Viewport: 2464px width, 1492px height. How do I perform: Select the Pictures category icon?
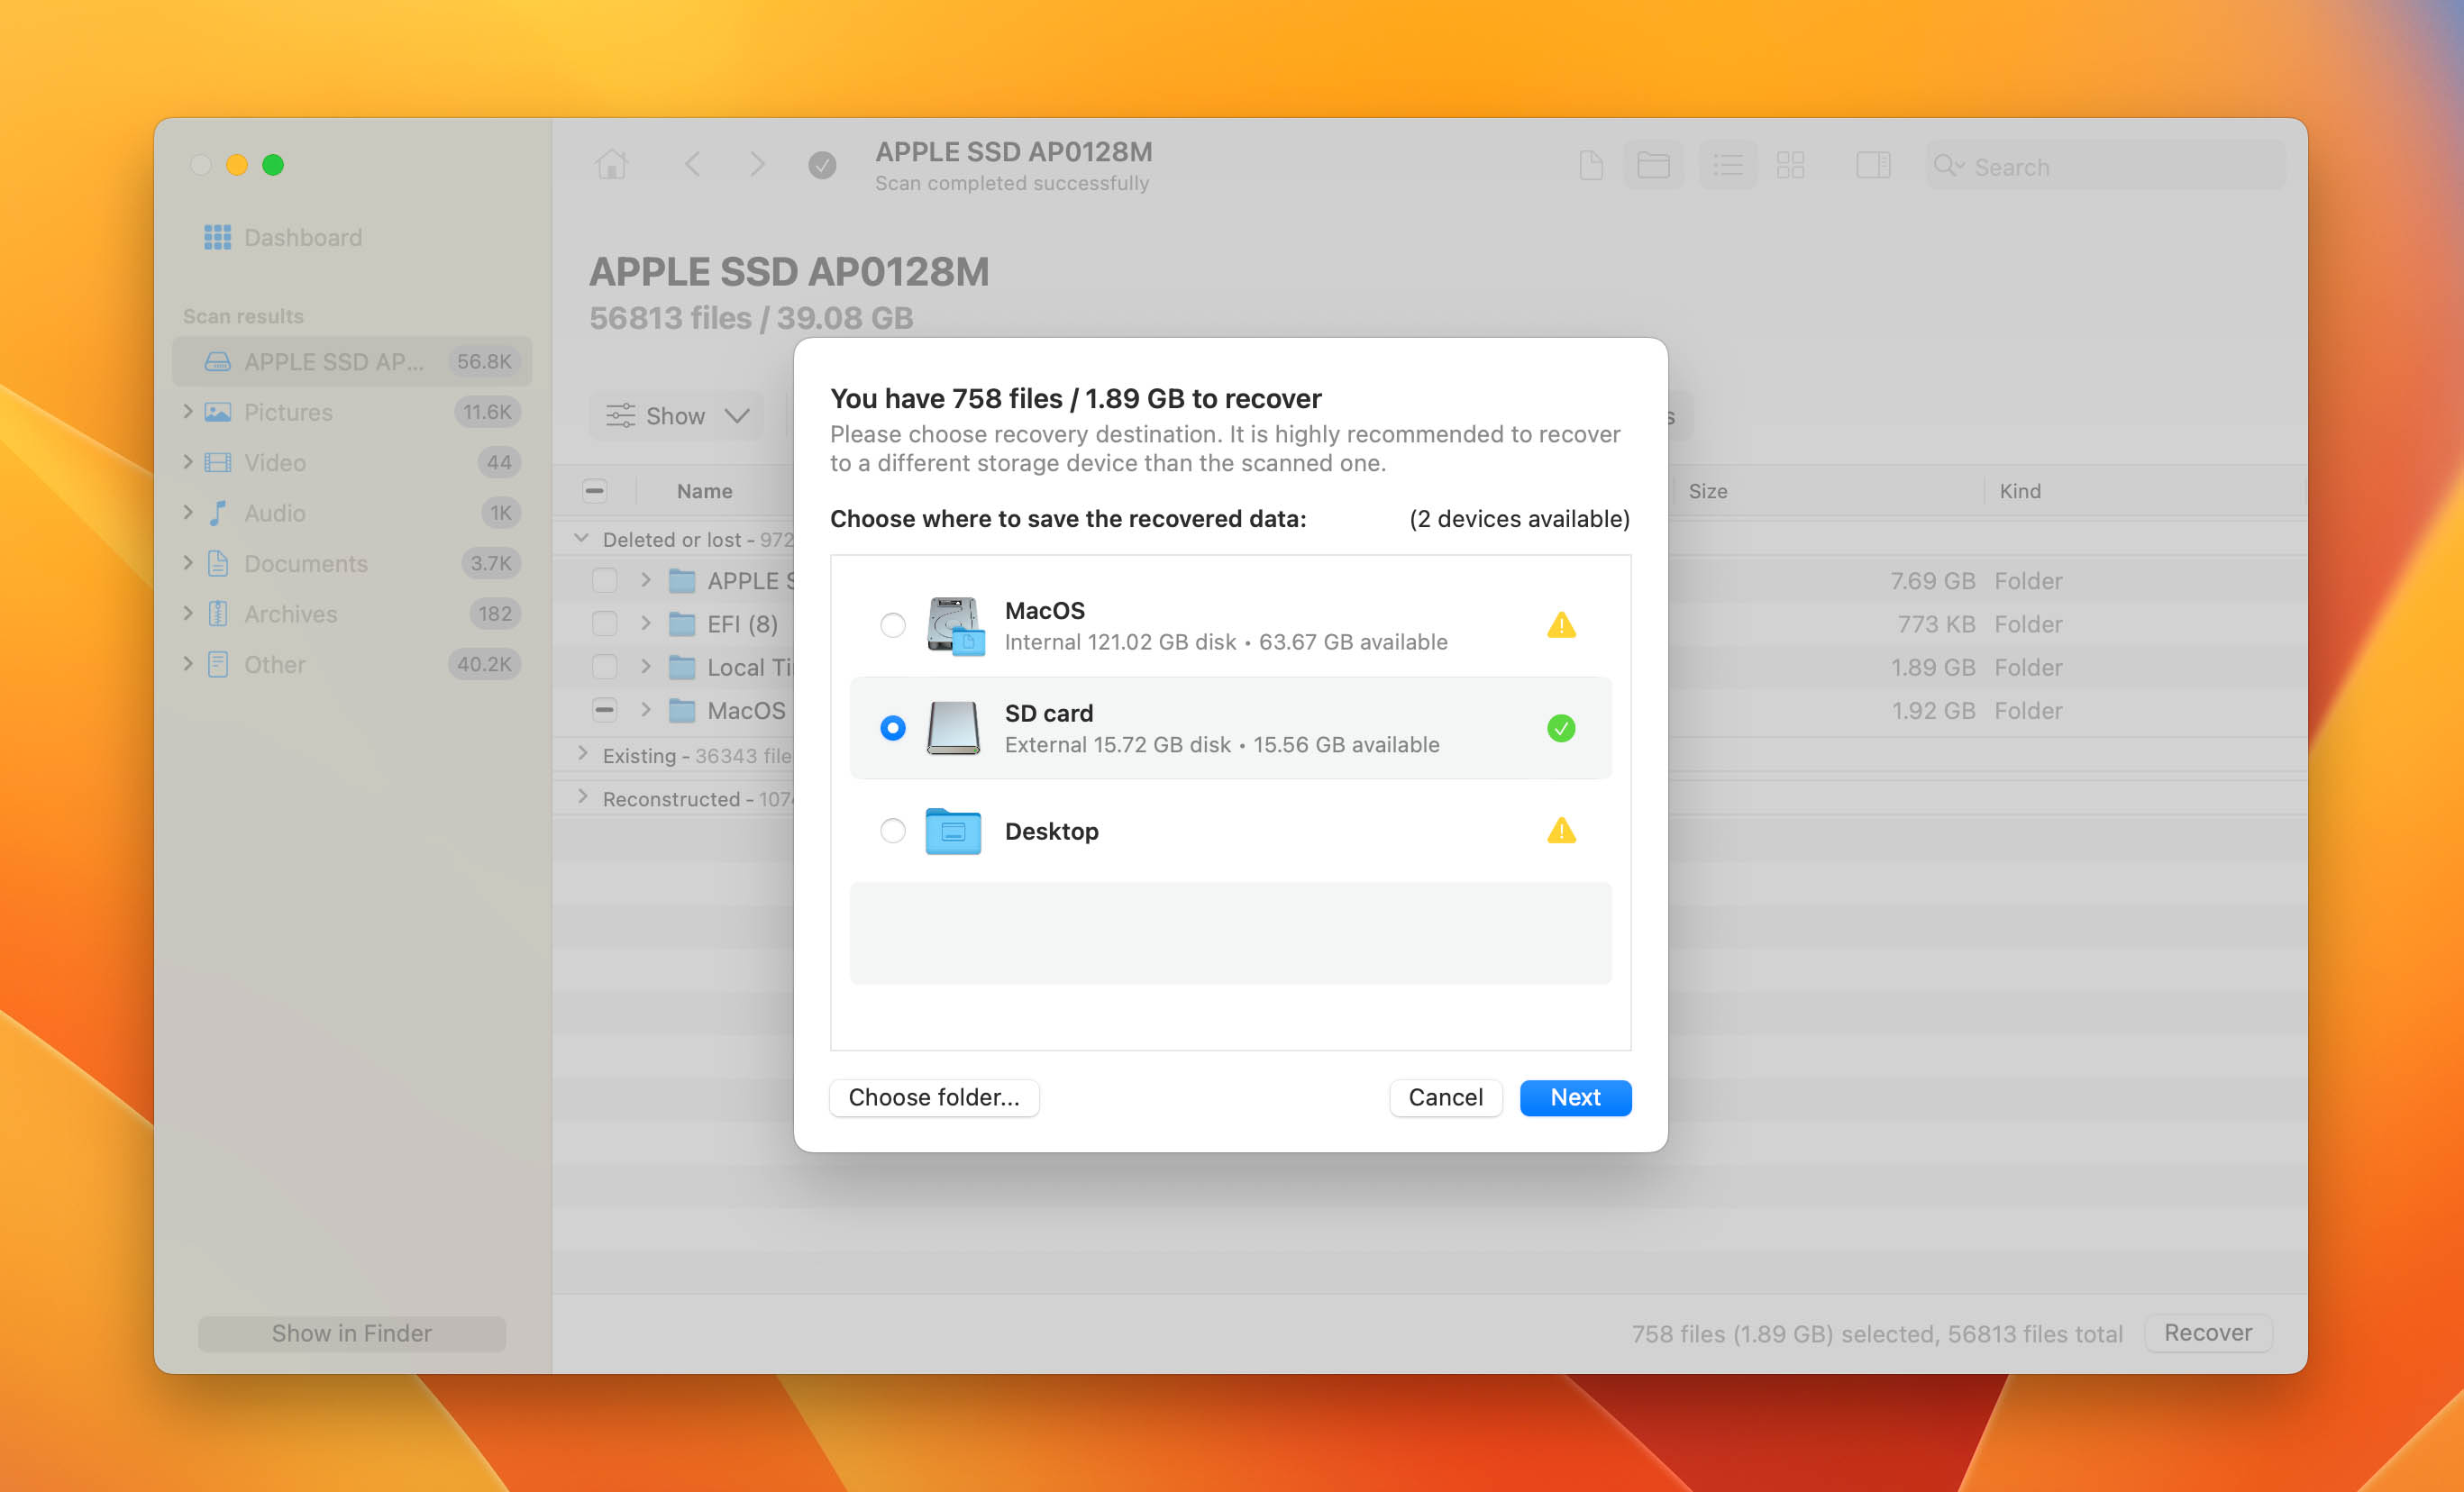click(x=217, y=411)
